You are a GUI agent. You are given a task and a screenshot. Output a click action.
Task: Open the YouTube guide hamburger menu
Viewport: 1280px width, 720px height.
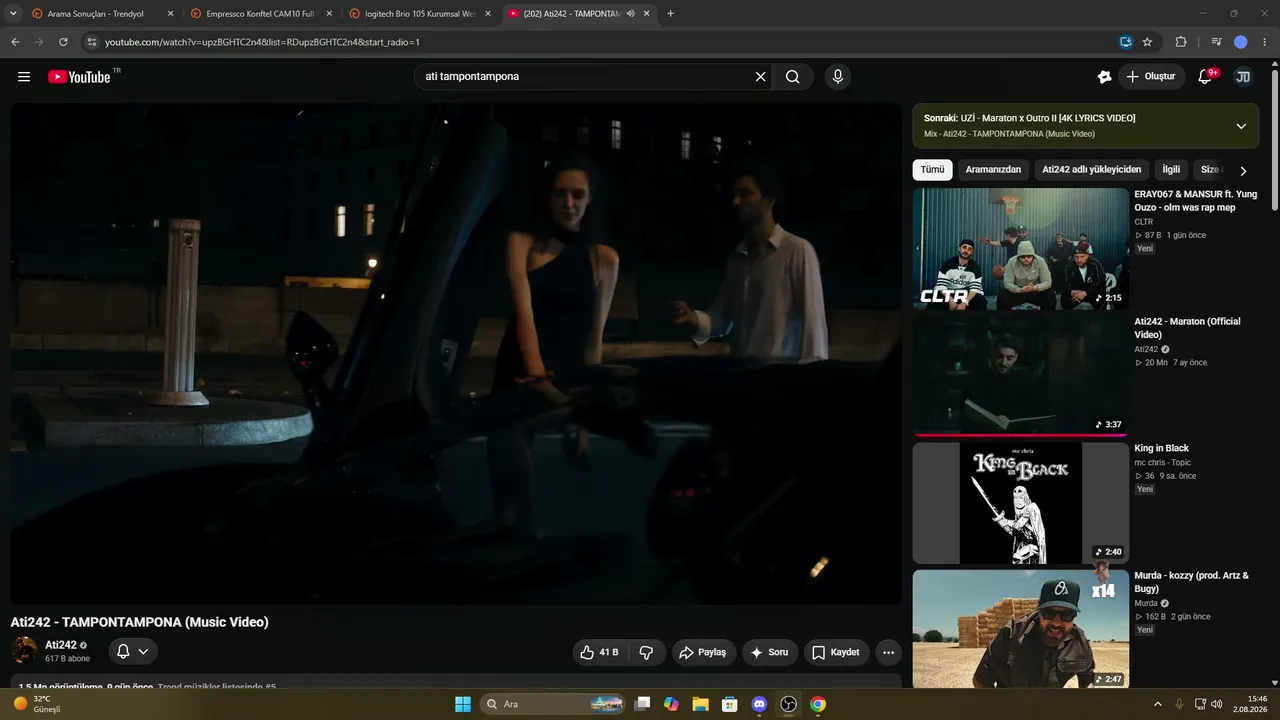tap(24, 77)
